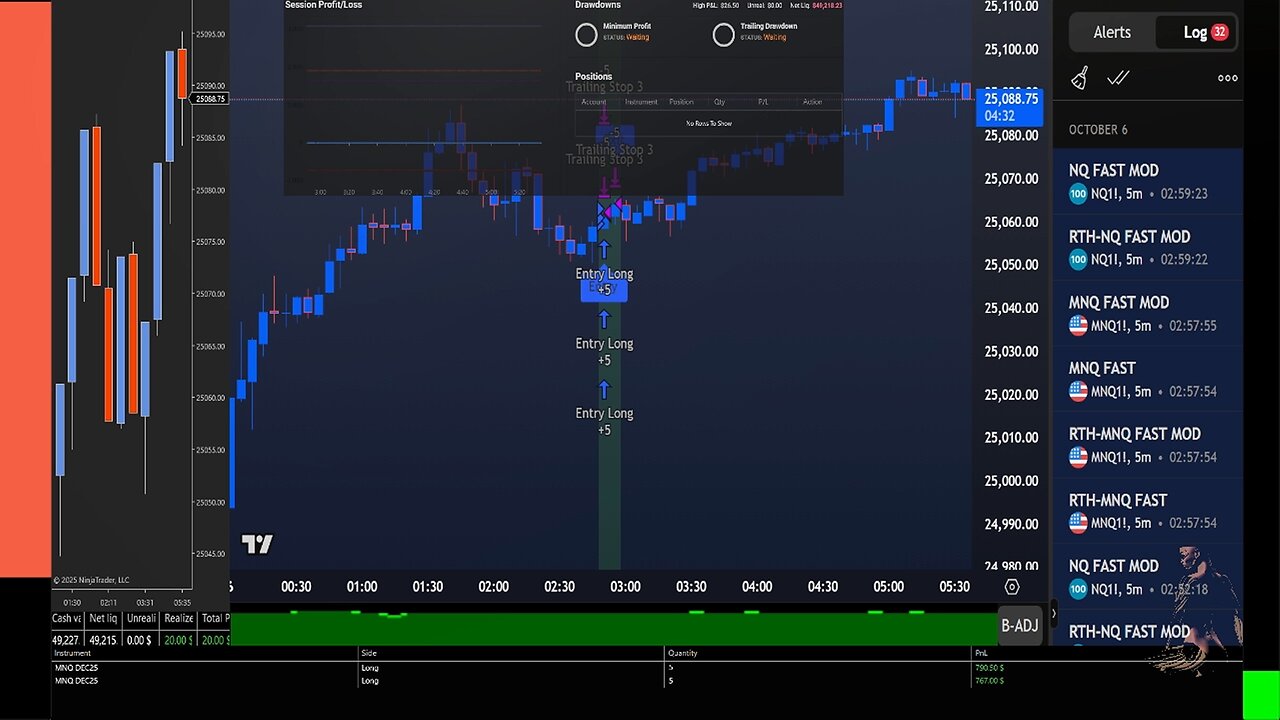
Task: Click the US flag icon on MNQ FAST entry
Action: [1078, 392]
